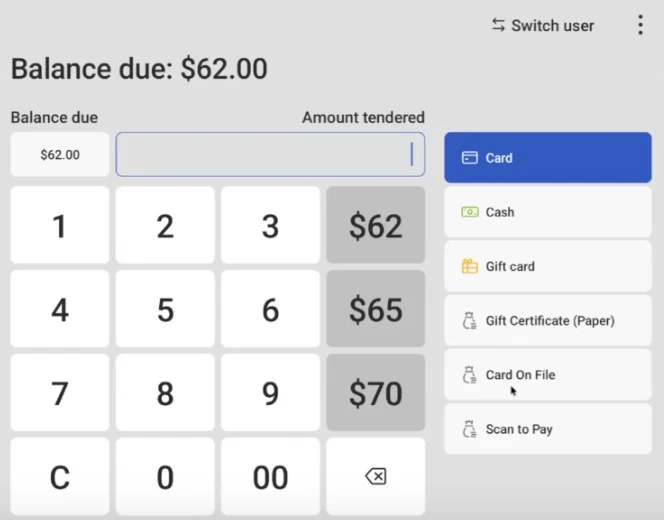
Task: Switch user via the top link
Action: tap(543, 25)
